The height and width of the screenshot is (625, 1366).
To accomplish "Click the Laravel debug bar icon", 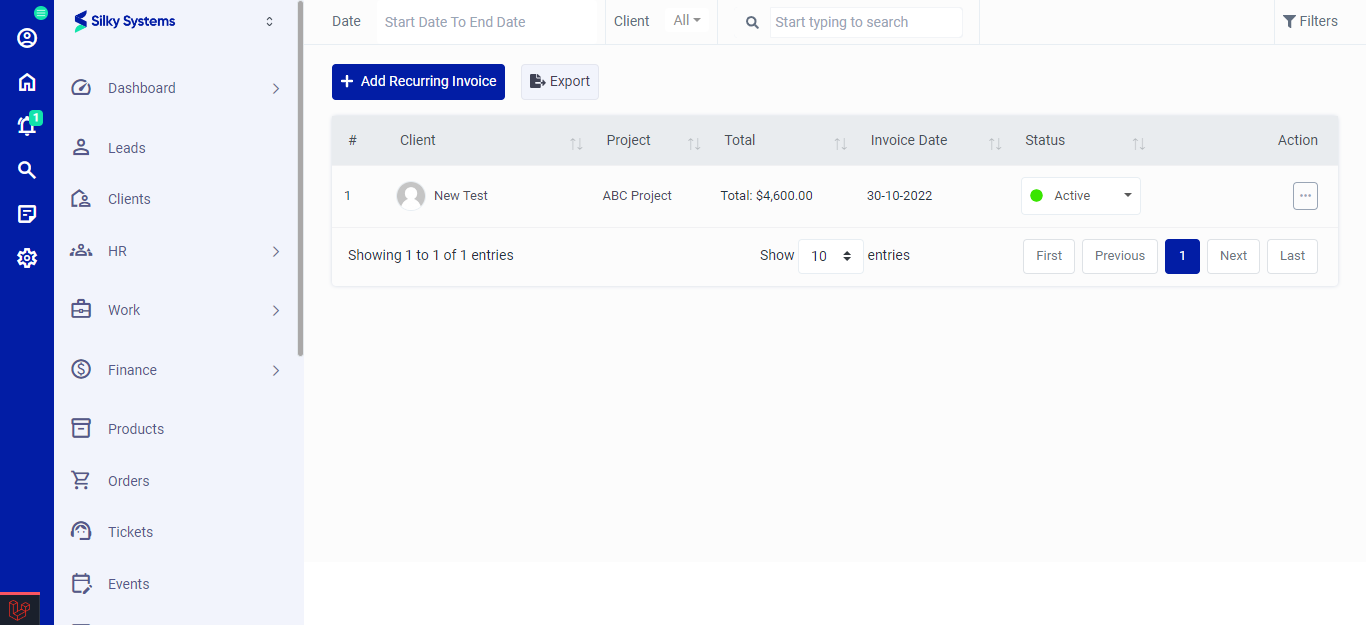I will tap(19, 609).
